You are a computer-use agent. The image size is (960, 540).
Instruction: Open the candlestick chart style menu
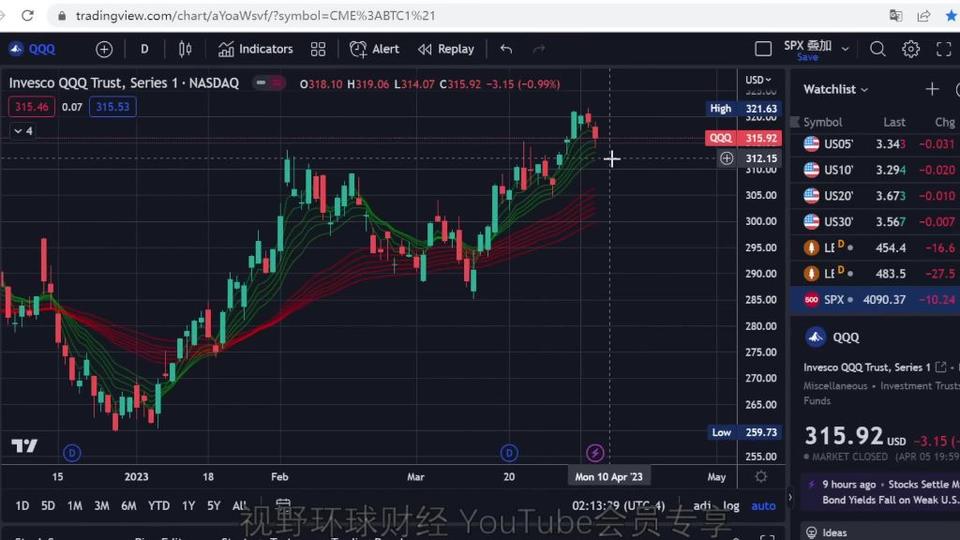pyautogui.click(x=185, y=49)
